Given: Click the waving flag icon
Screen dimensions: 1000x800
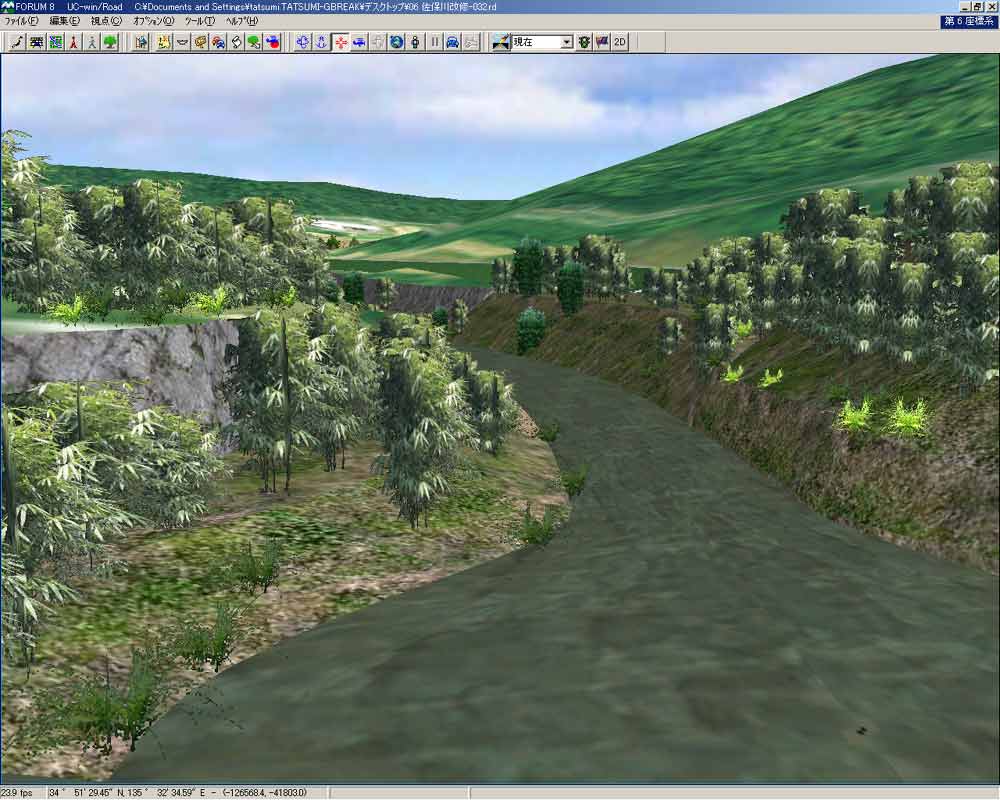Looking at the screenshot, I should pos(601,42).
